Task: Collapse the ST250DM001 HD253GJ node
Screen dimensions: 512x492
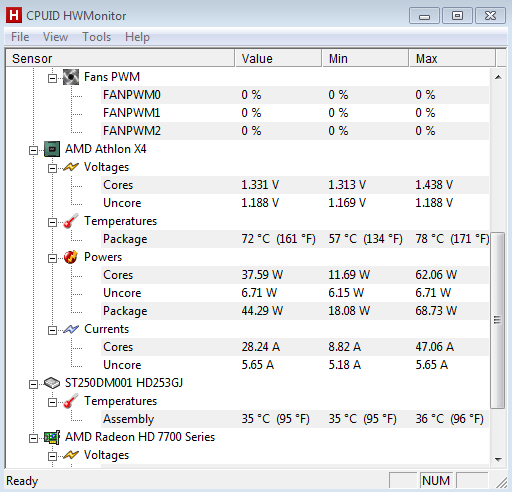Action: pos(33,385)
